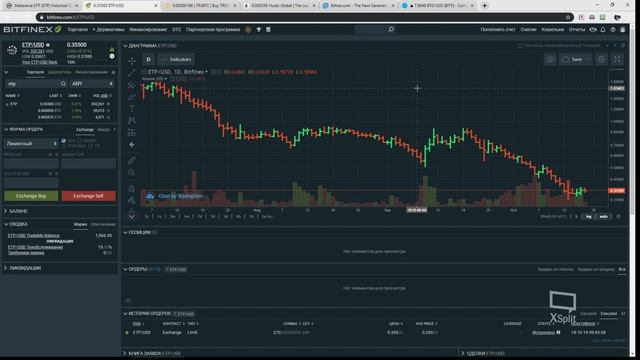Toggle the small round button beside ticker price
This screenshot has width=640, height=360.
click(112, 56)
